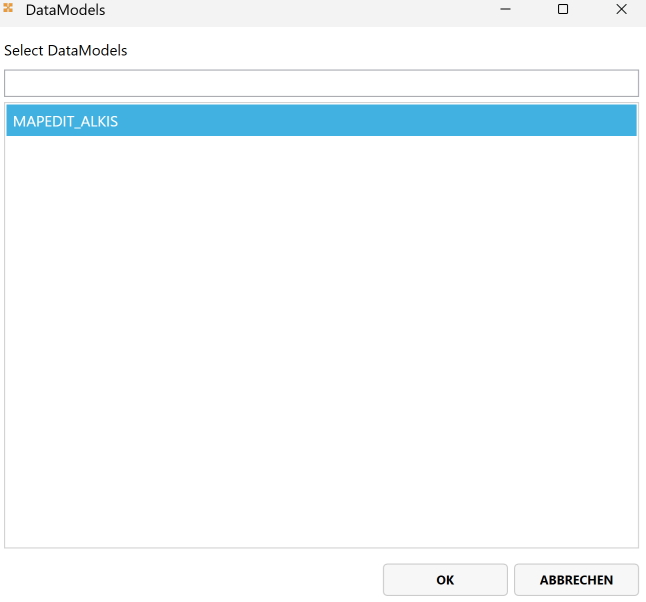Focus the search field above the list

click(320, 83)
